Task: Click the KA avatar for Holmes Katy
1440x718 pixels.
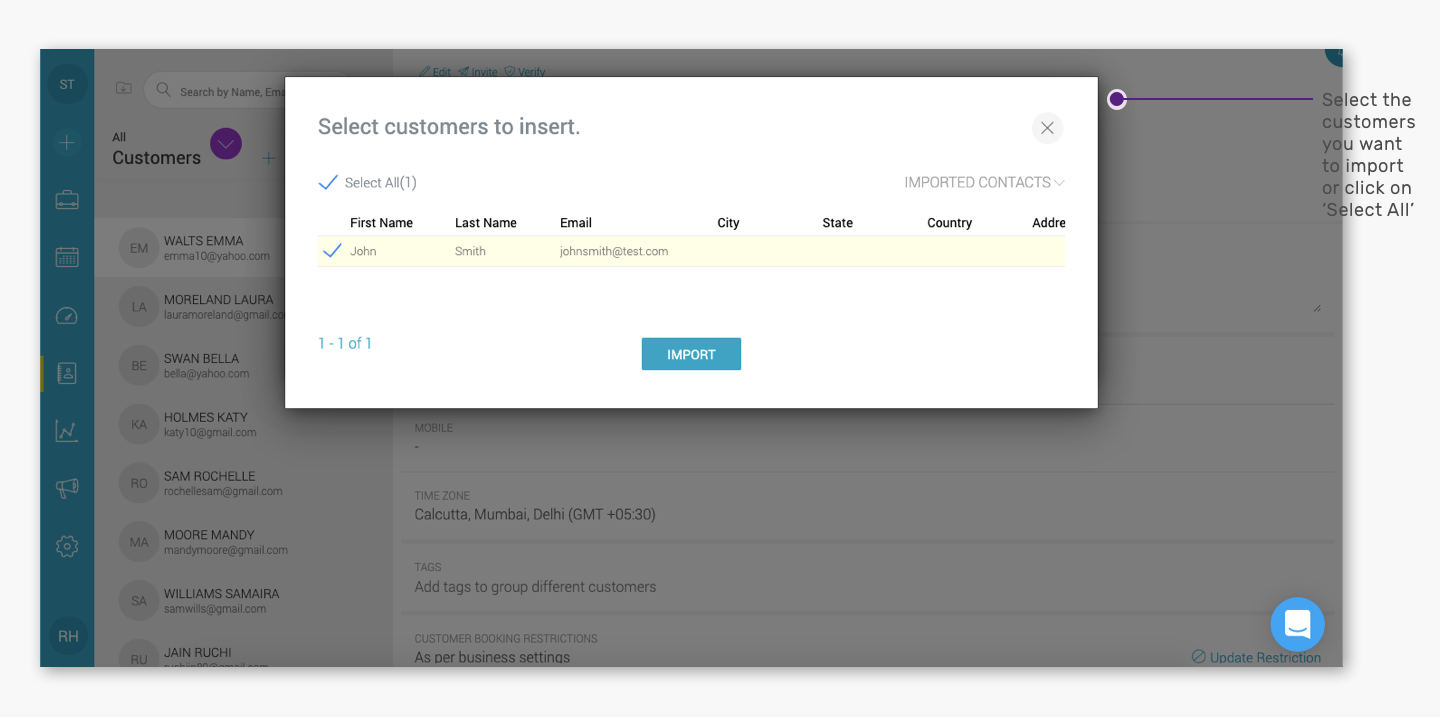Action: [139, 424]
